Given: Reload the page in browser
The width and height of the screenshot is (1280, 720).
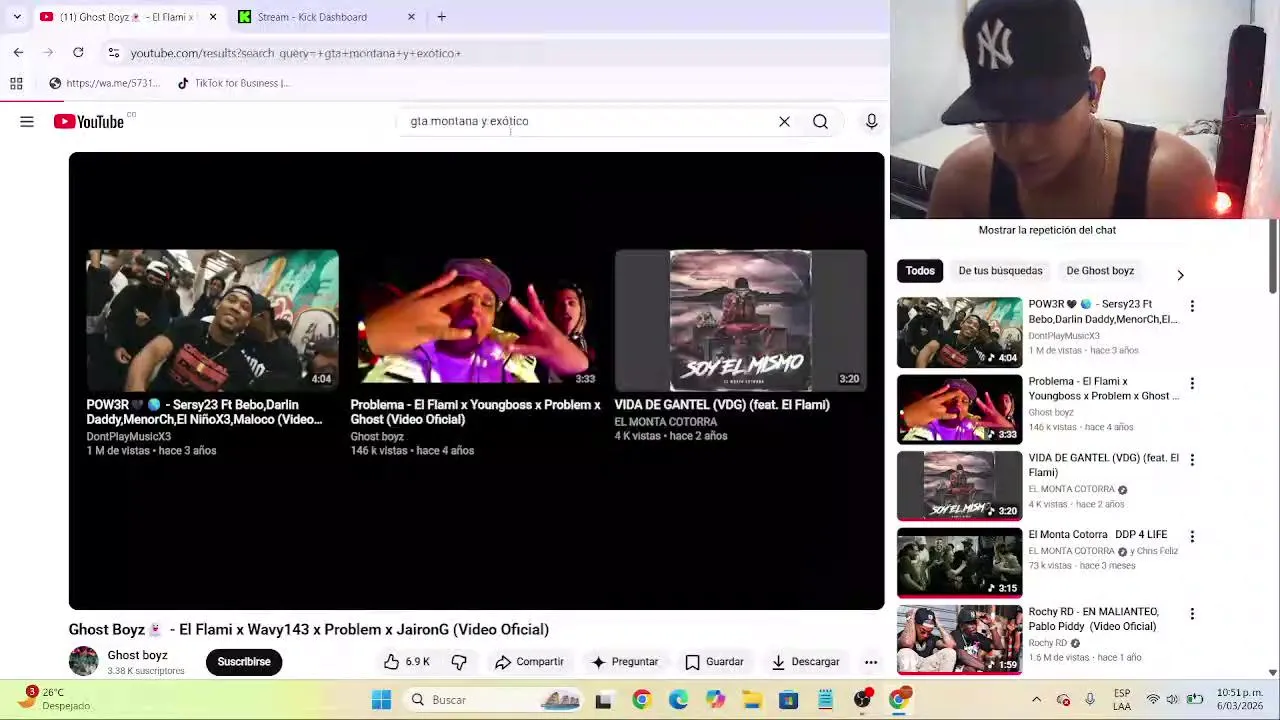Looking at the screenshot, I should point(78,52).
